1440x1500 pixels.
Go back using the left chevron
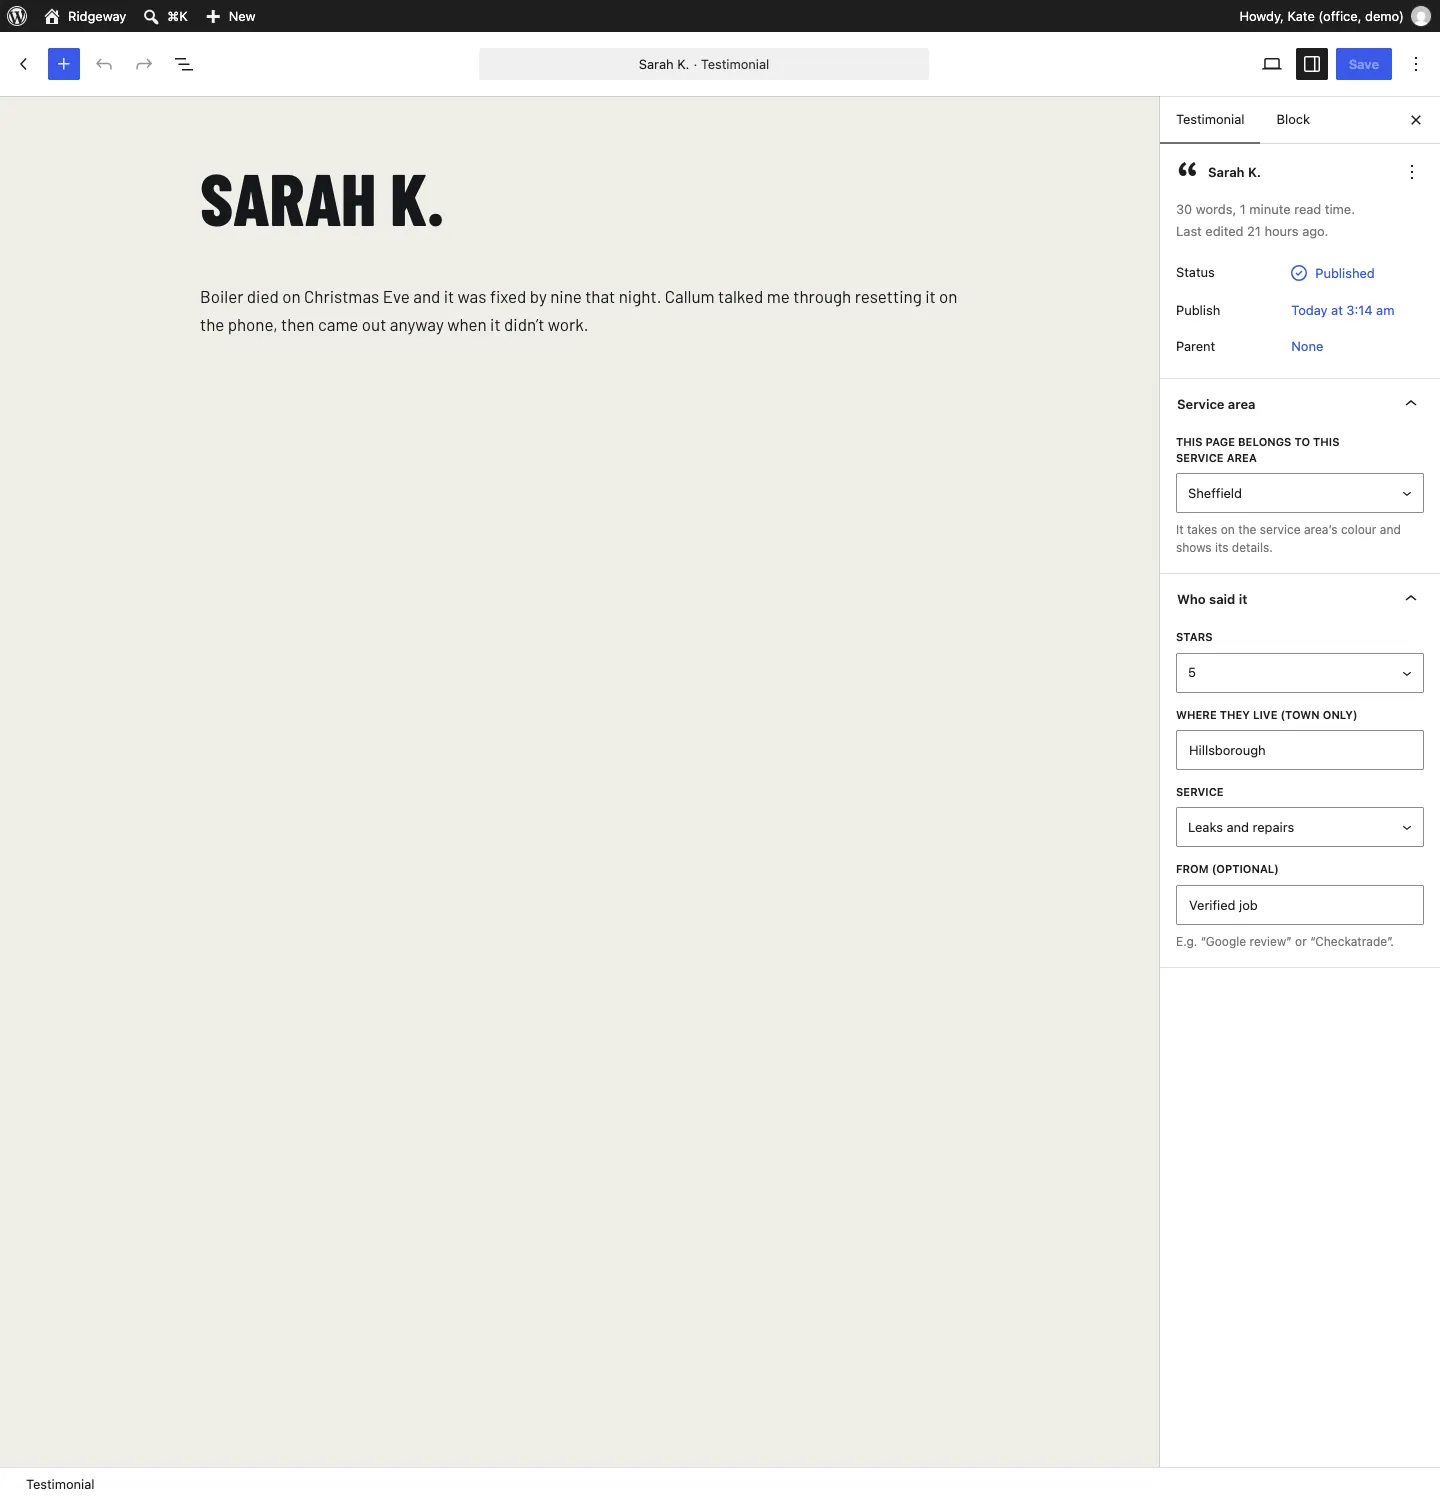(24, 64)
